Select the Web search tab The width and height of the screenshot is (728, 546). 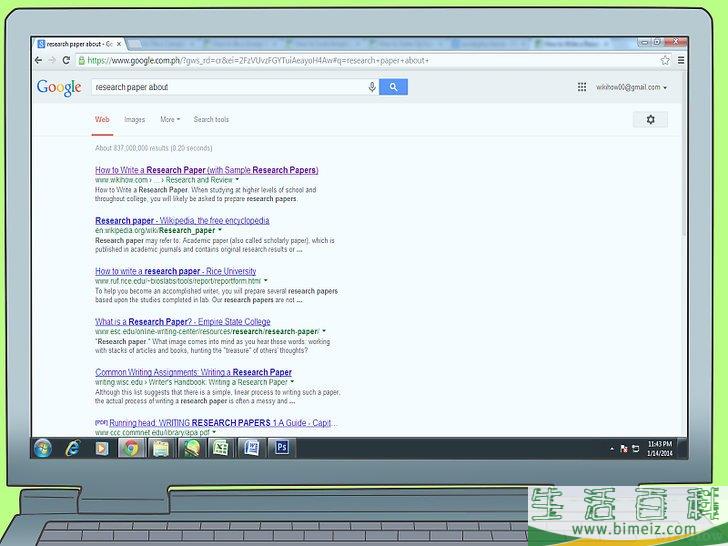pyautogui.click(x=102, y=120)
